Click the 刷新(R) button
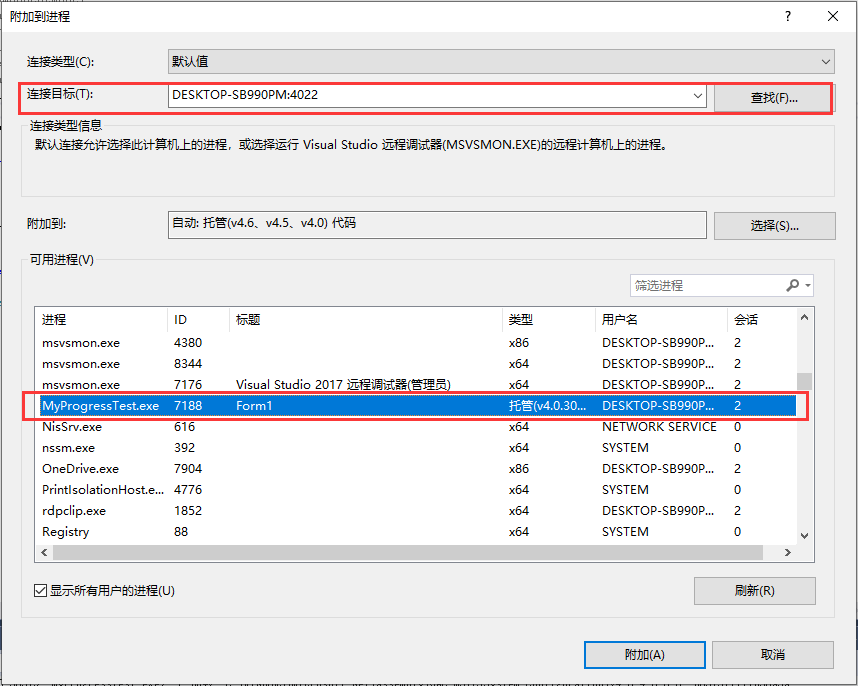The image size is (858, 686). click(755, 591)
